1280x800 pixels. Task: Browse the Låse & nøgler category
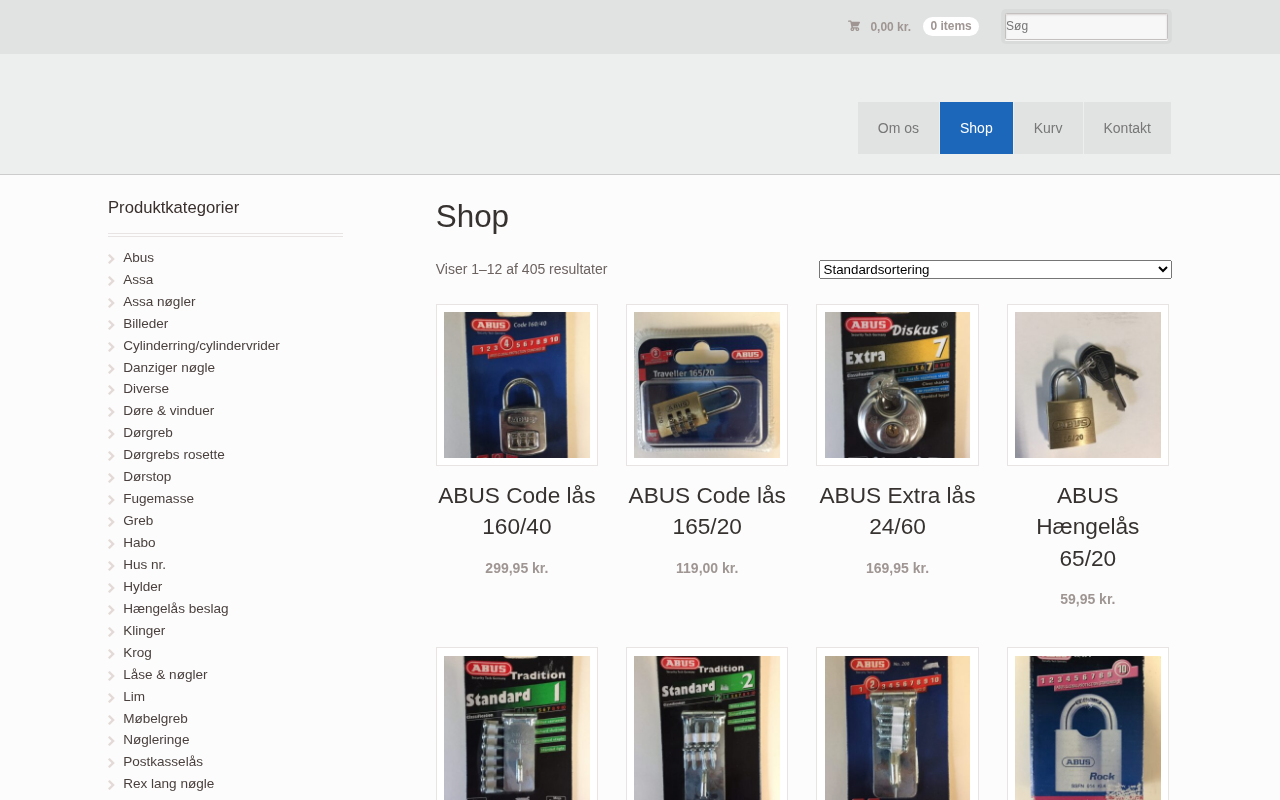pyautogui.click(x=165, y=675)
